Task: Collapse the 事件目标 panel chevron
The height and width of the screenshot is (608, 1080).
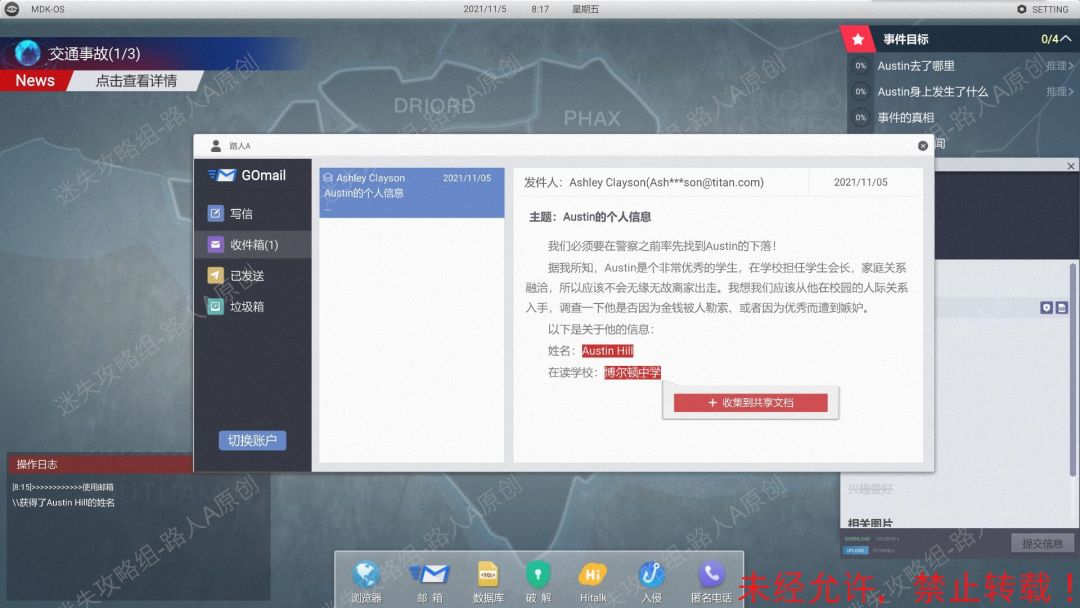Action: pyautogui.click(x=1066, y=39)
